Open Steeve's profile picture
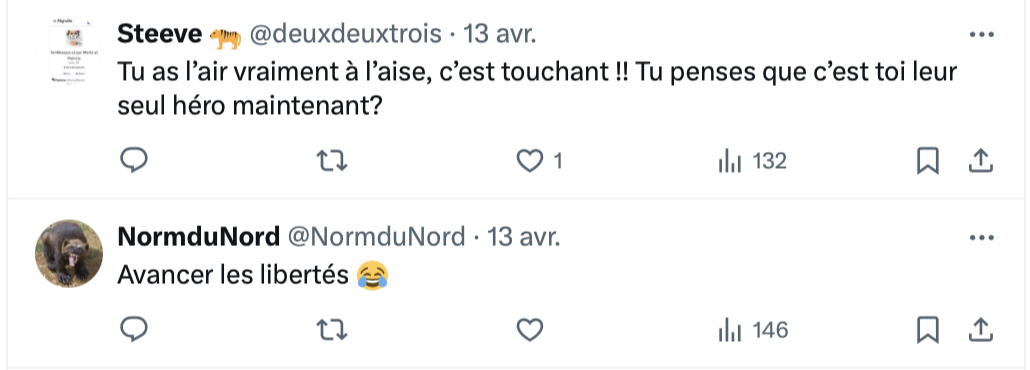The width and height of the screenshot is (1030, 370). coord(68,51)
